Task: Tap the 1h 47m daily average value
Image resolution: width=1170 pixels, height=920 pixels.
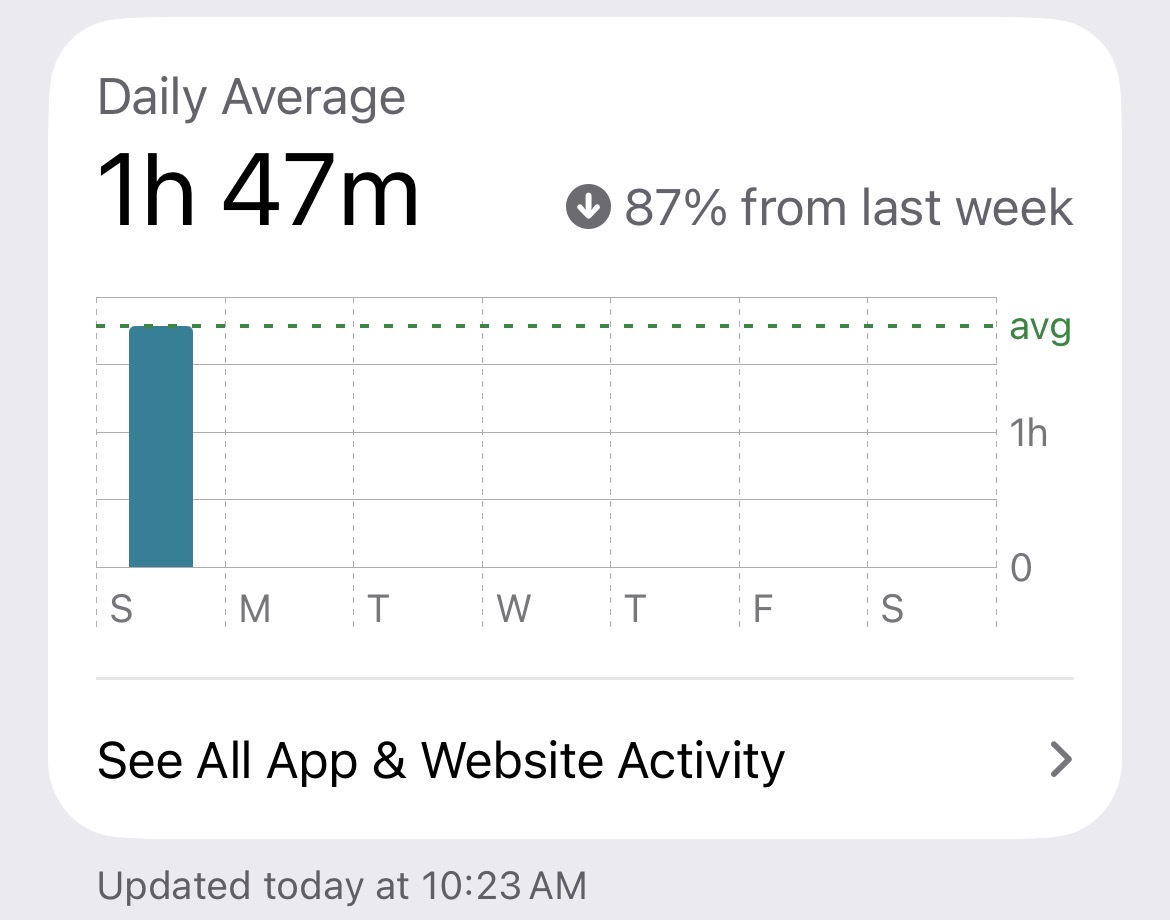Action: (x=258, y=190)
